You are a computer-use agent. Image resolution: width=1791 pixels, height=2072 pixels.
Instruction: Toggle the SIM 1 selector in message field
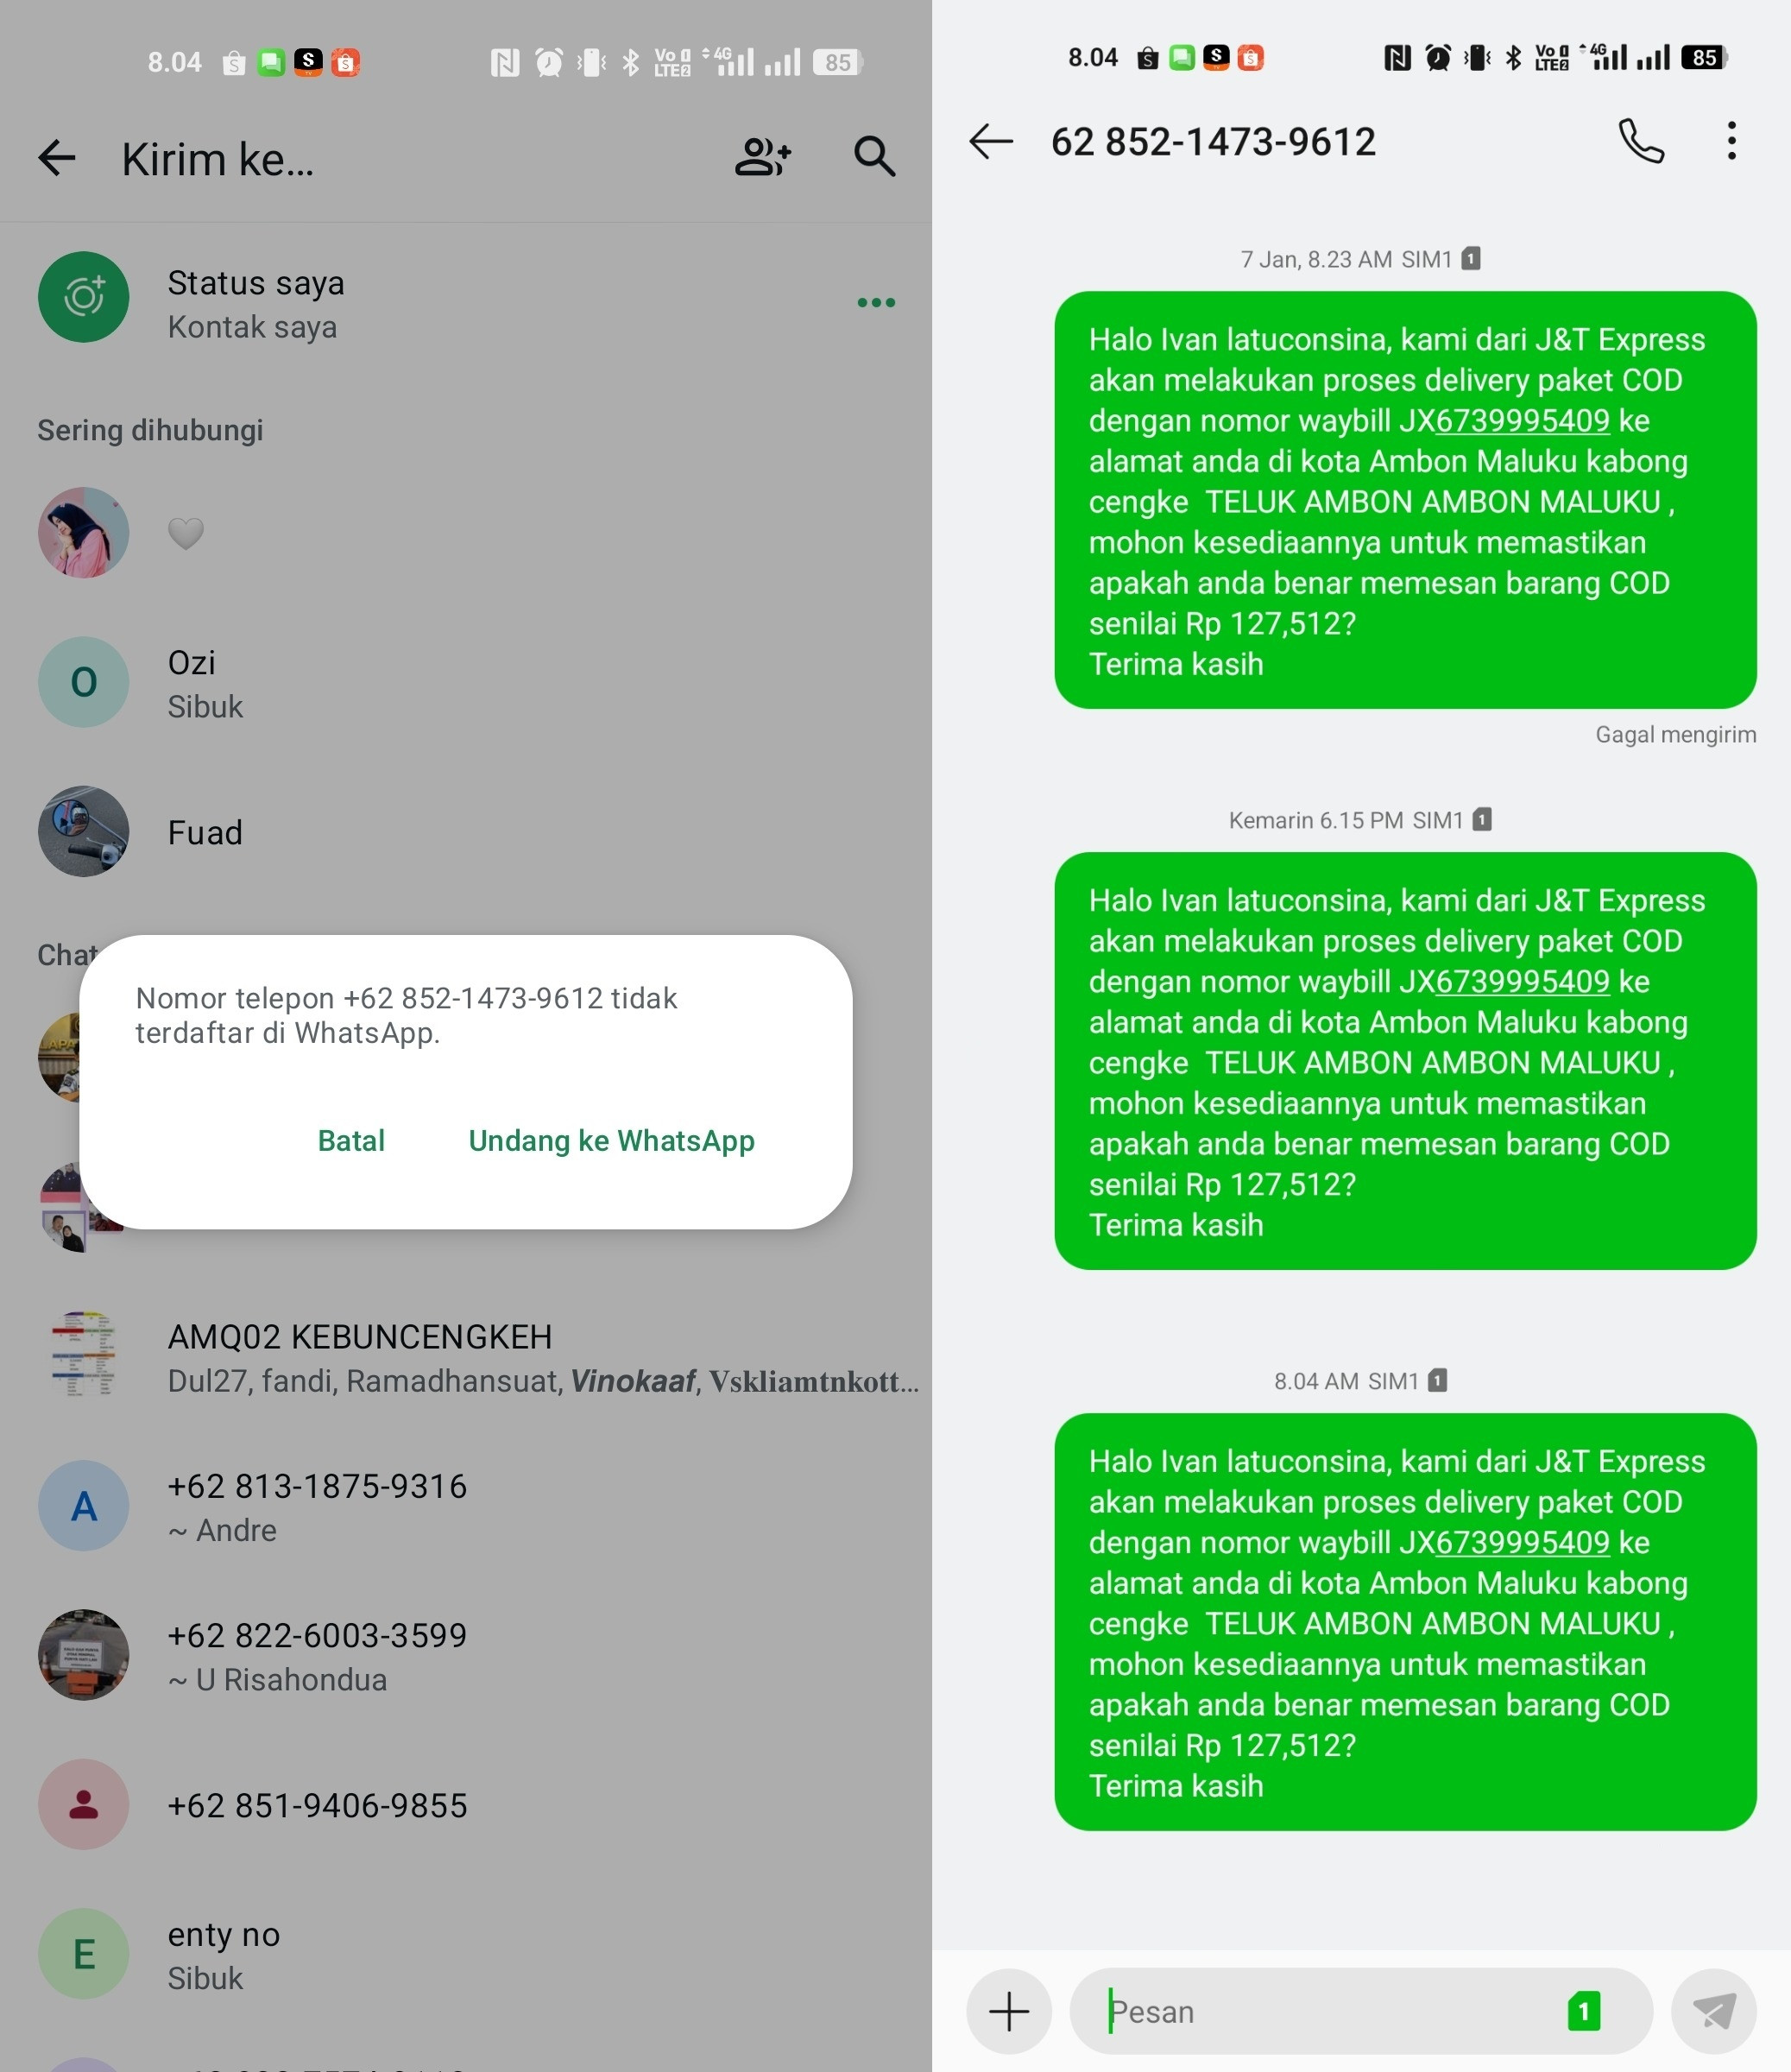1584,2011
